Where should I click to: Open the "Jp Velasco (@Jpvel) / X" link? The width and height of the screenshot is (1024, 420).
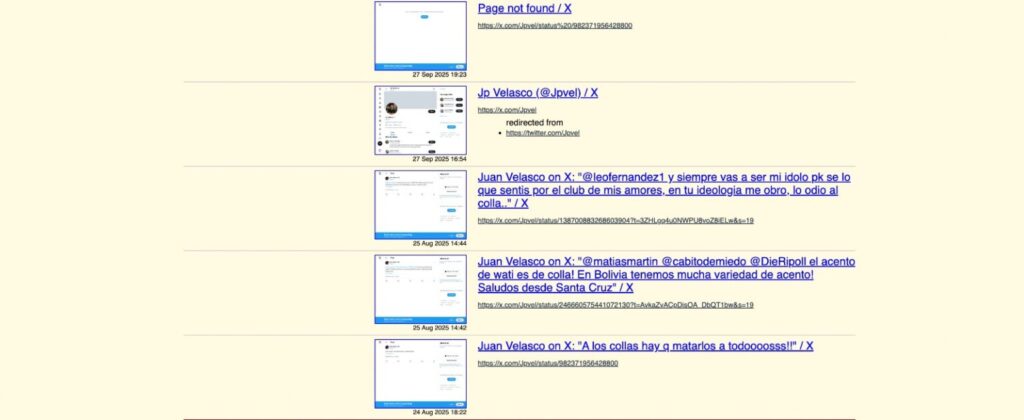(537, 92)
